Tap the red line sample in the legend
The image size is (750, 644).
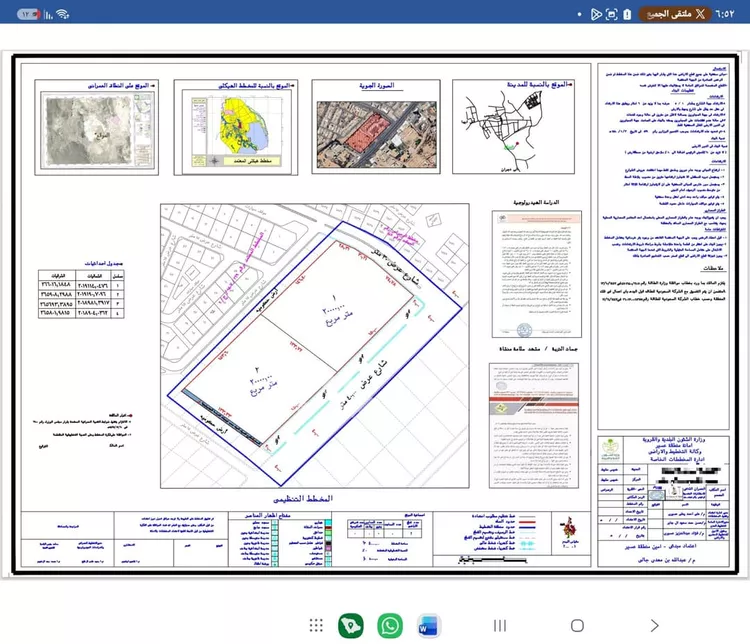[x=528, y=522]
